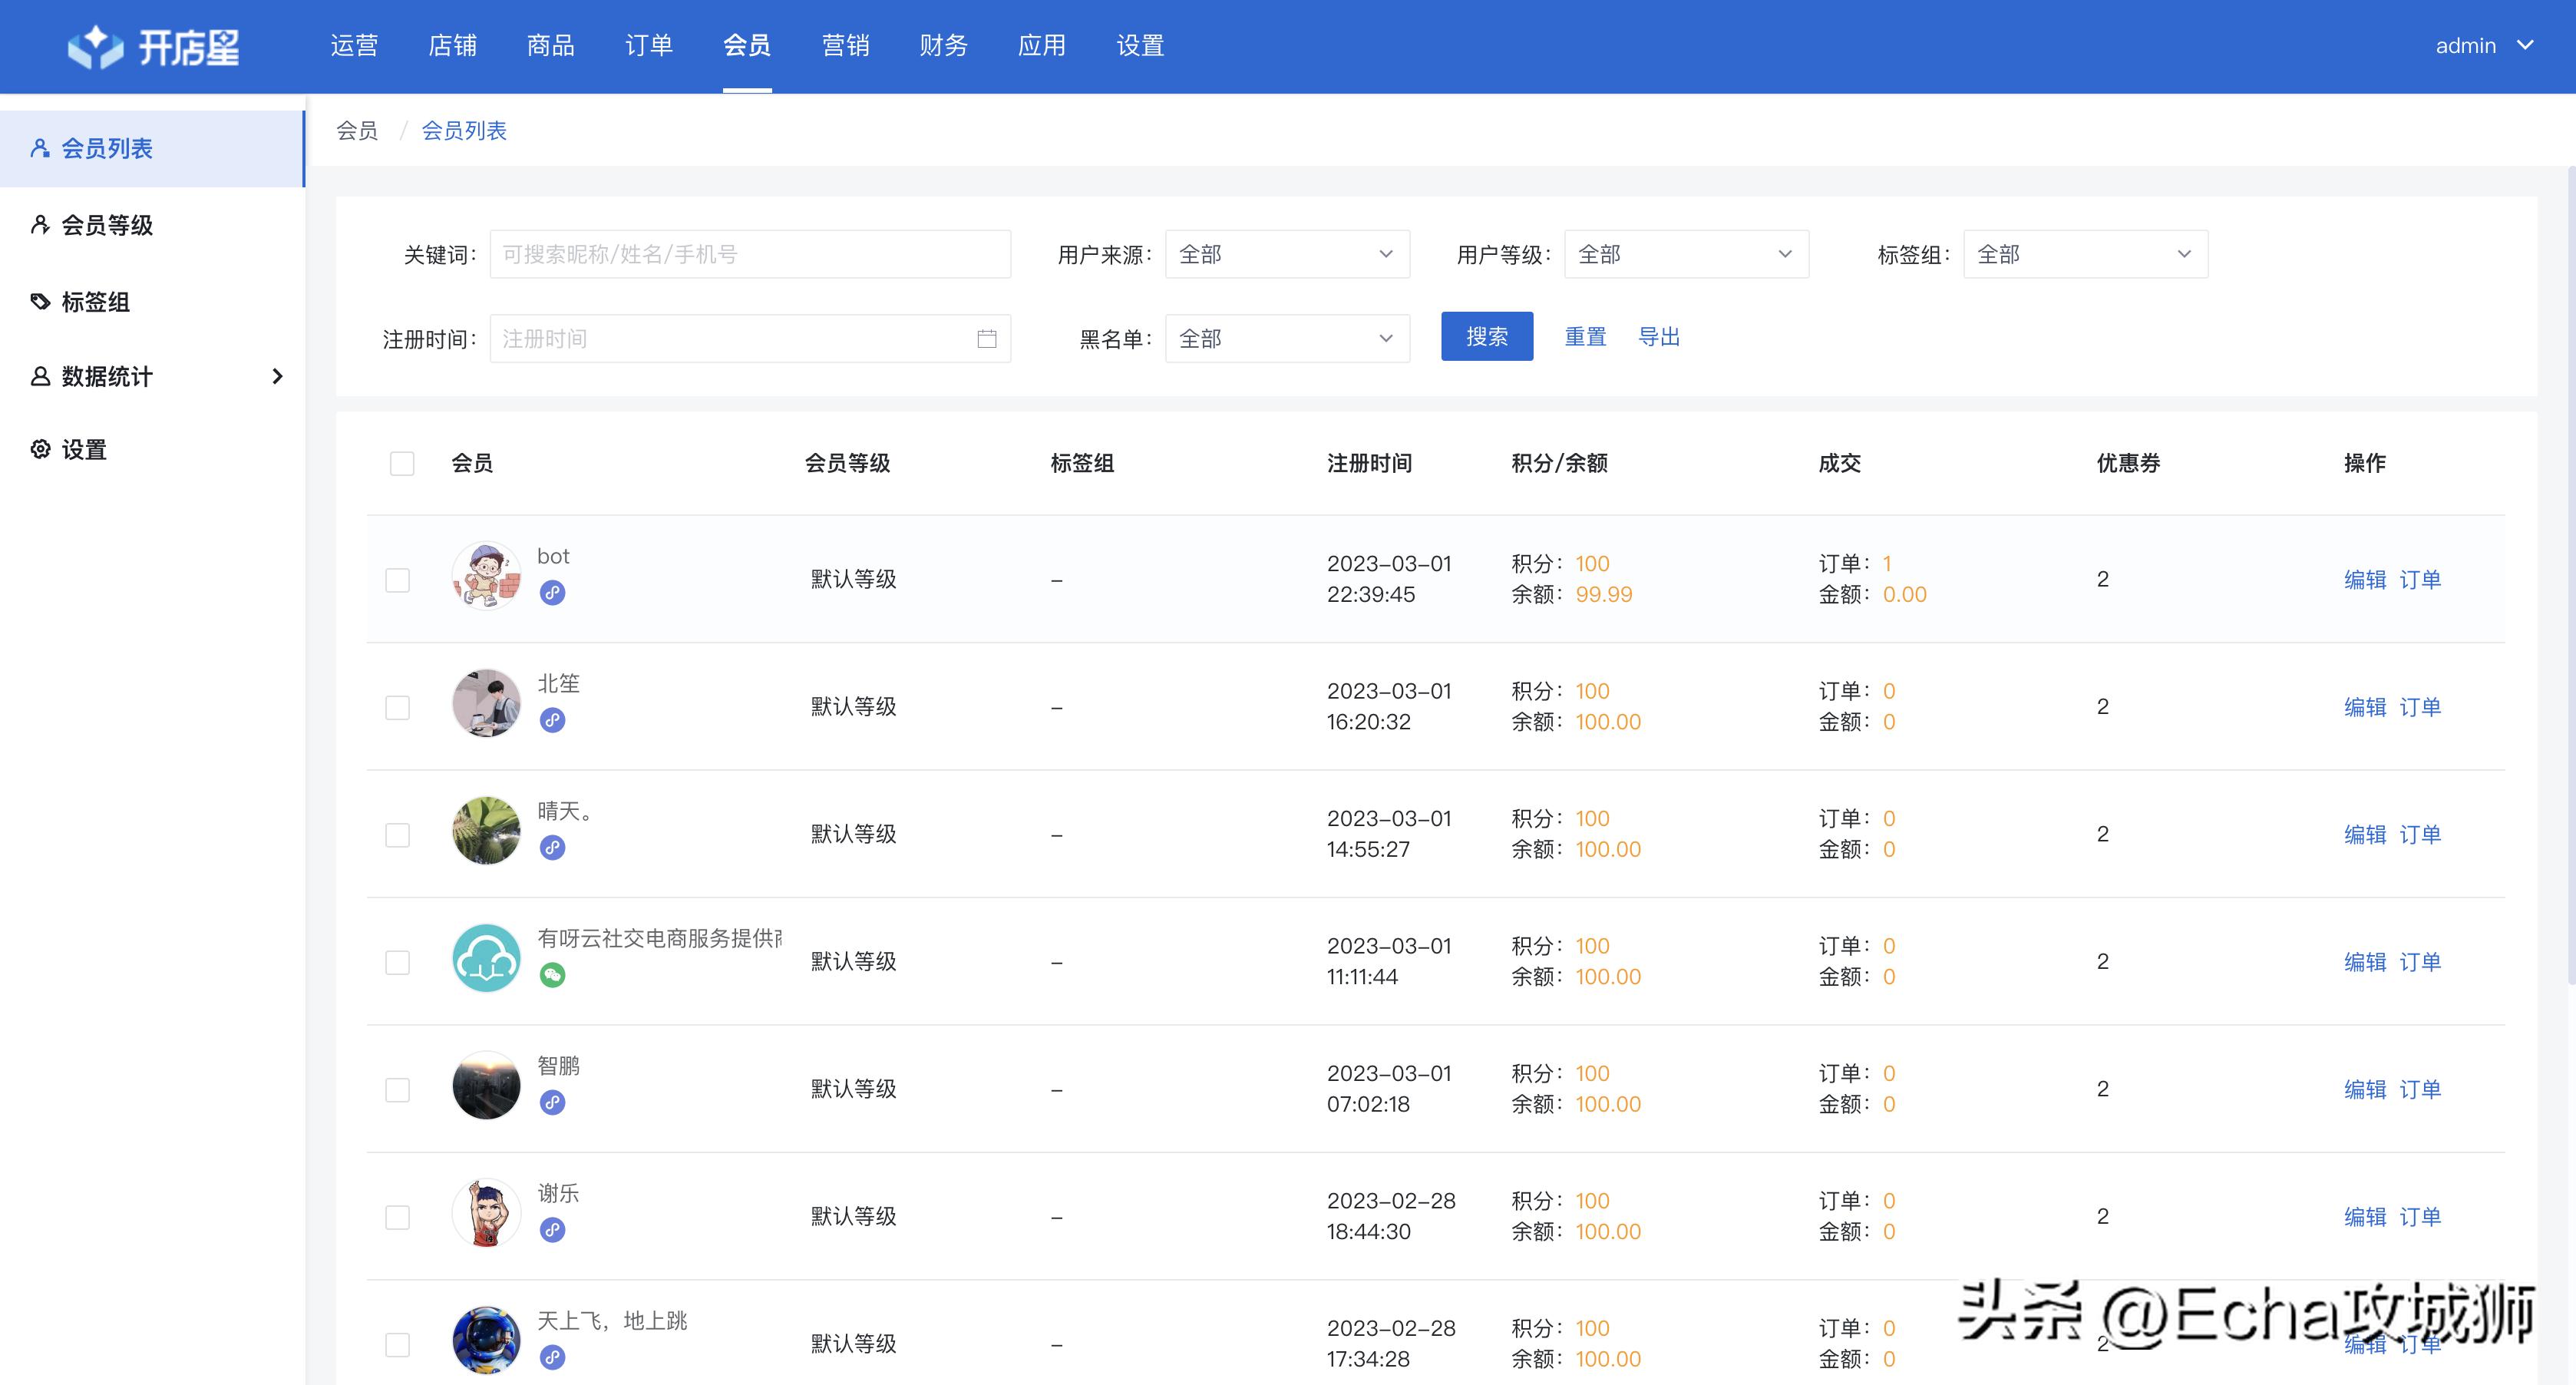Click the 设置 gear icon in sidebar
This screenshot has width=2576, height=1385.
pos(40,449)
